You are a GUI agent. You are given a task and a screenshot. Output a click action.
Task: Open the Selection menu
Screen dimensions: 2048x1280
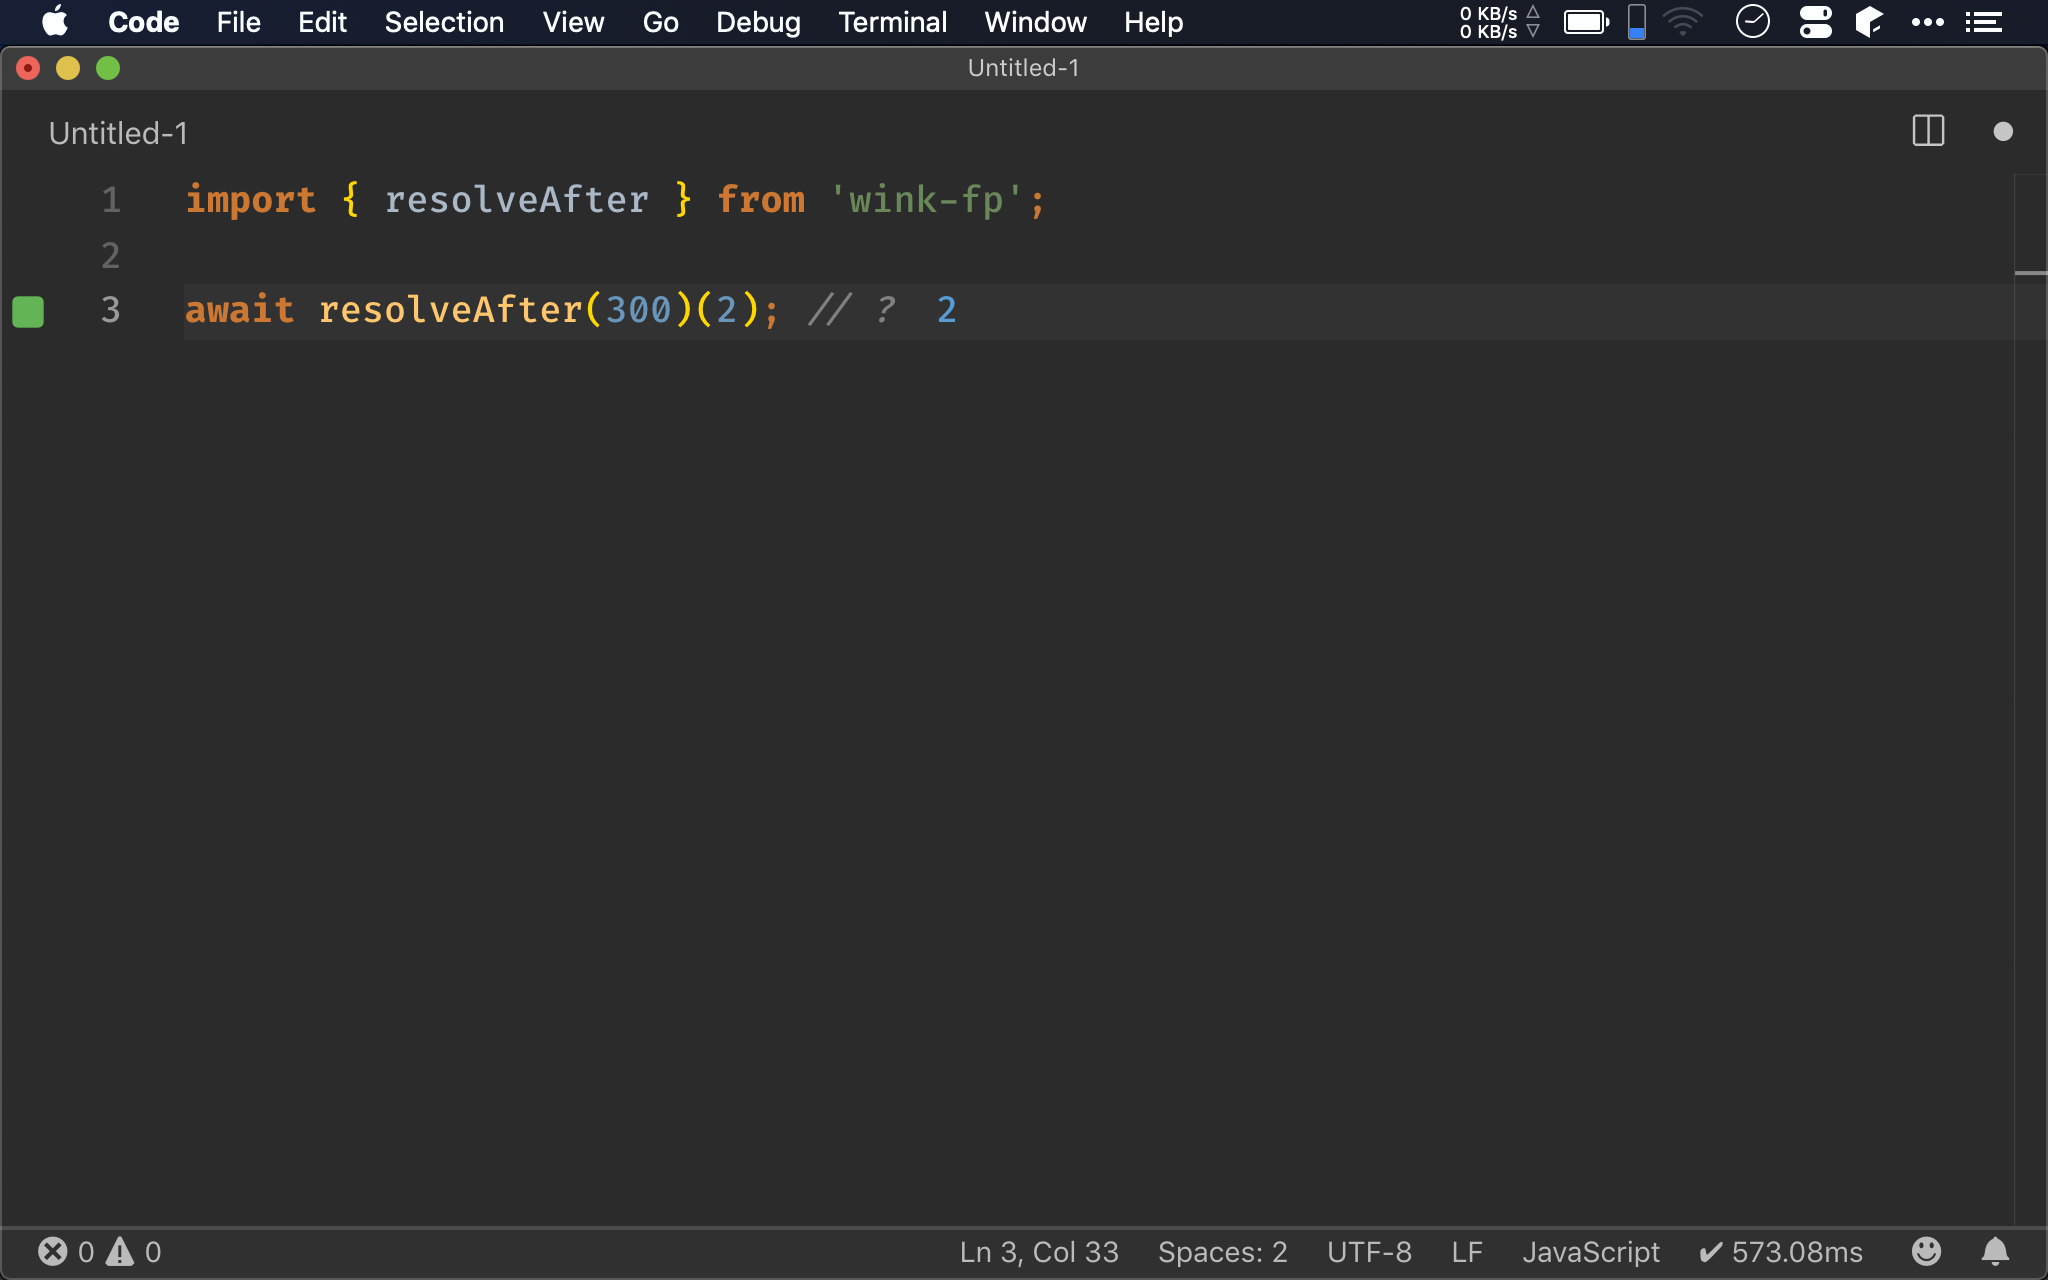coord(444,22)
